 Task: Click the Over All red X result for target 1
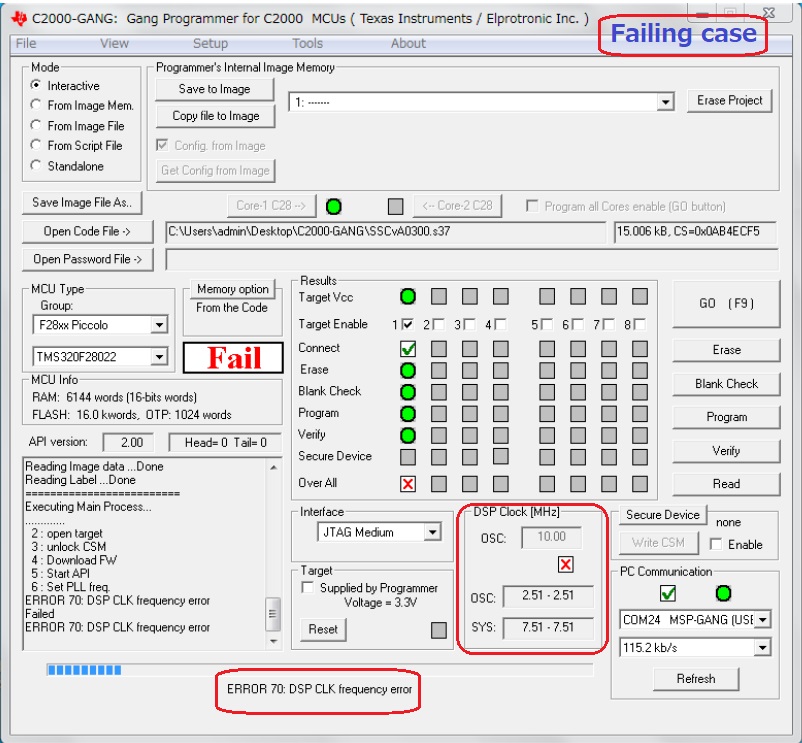pyautogui.click(x=408, y=484)
